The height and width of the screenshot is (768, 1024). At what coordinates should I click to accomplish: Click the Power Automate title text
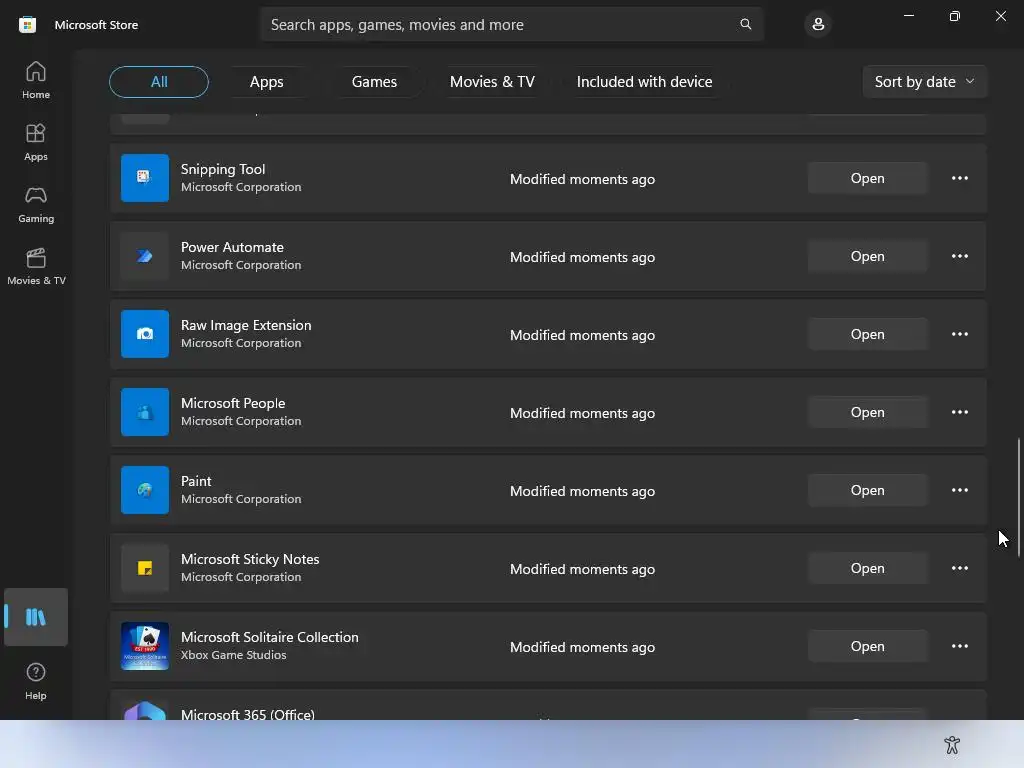232,247
